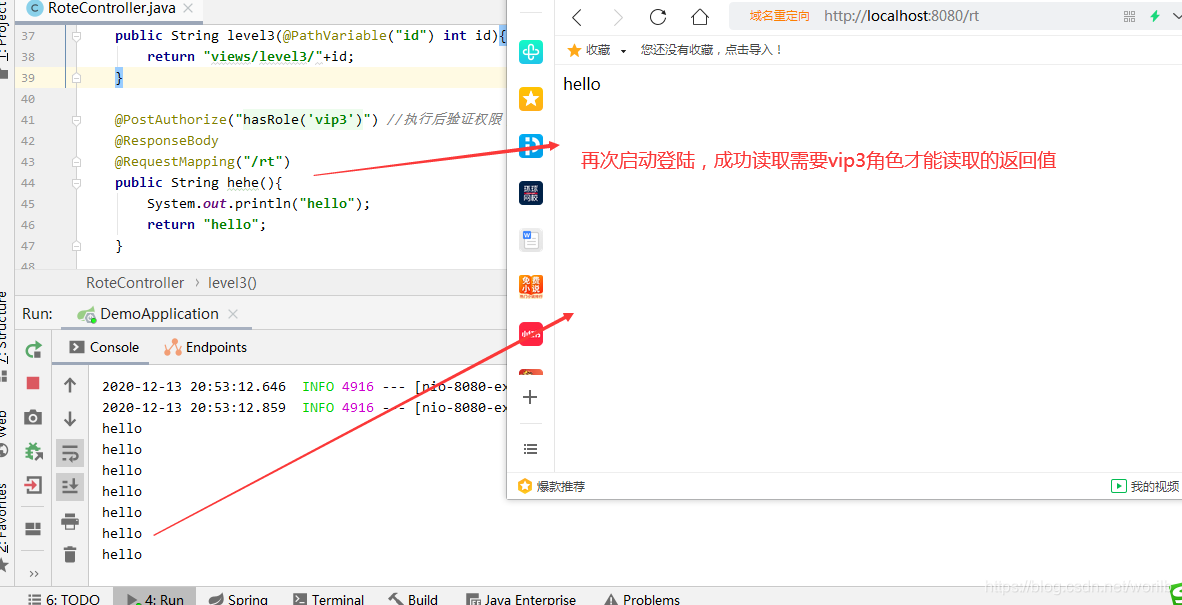The image size is (1182, 605).
Task: Open the 6: TODO tool window
Action: click(x=63, y=600)
